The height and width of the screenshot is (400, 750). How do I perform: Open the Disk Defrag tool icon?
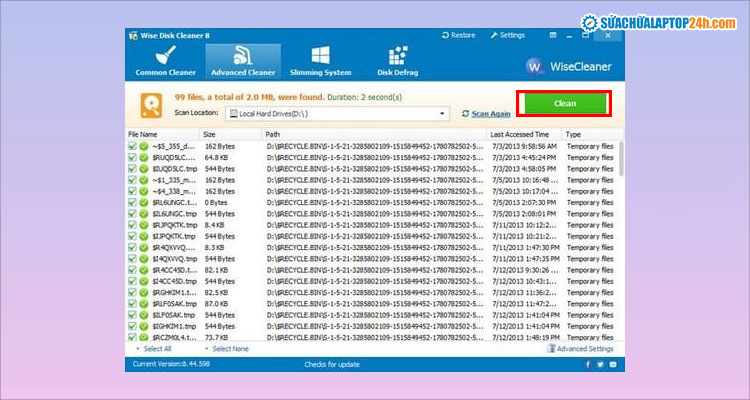pyautogui.click(x=398, y=54)
